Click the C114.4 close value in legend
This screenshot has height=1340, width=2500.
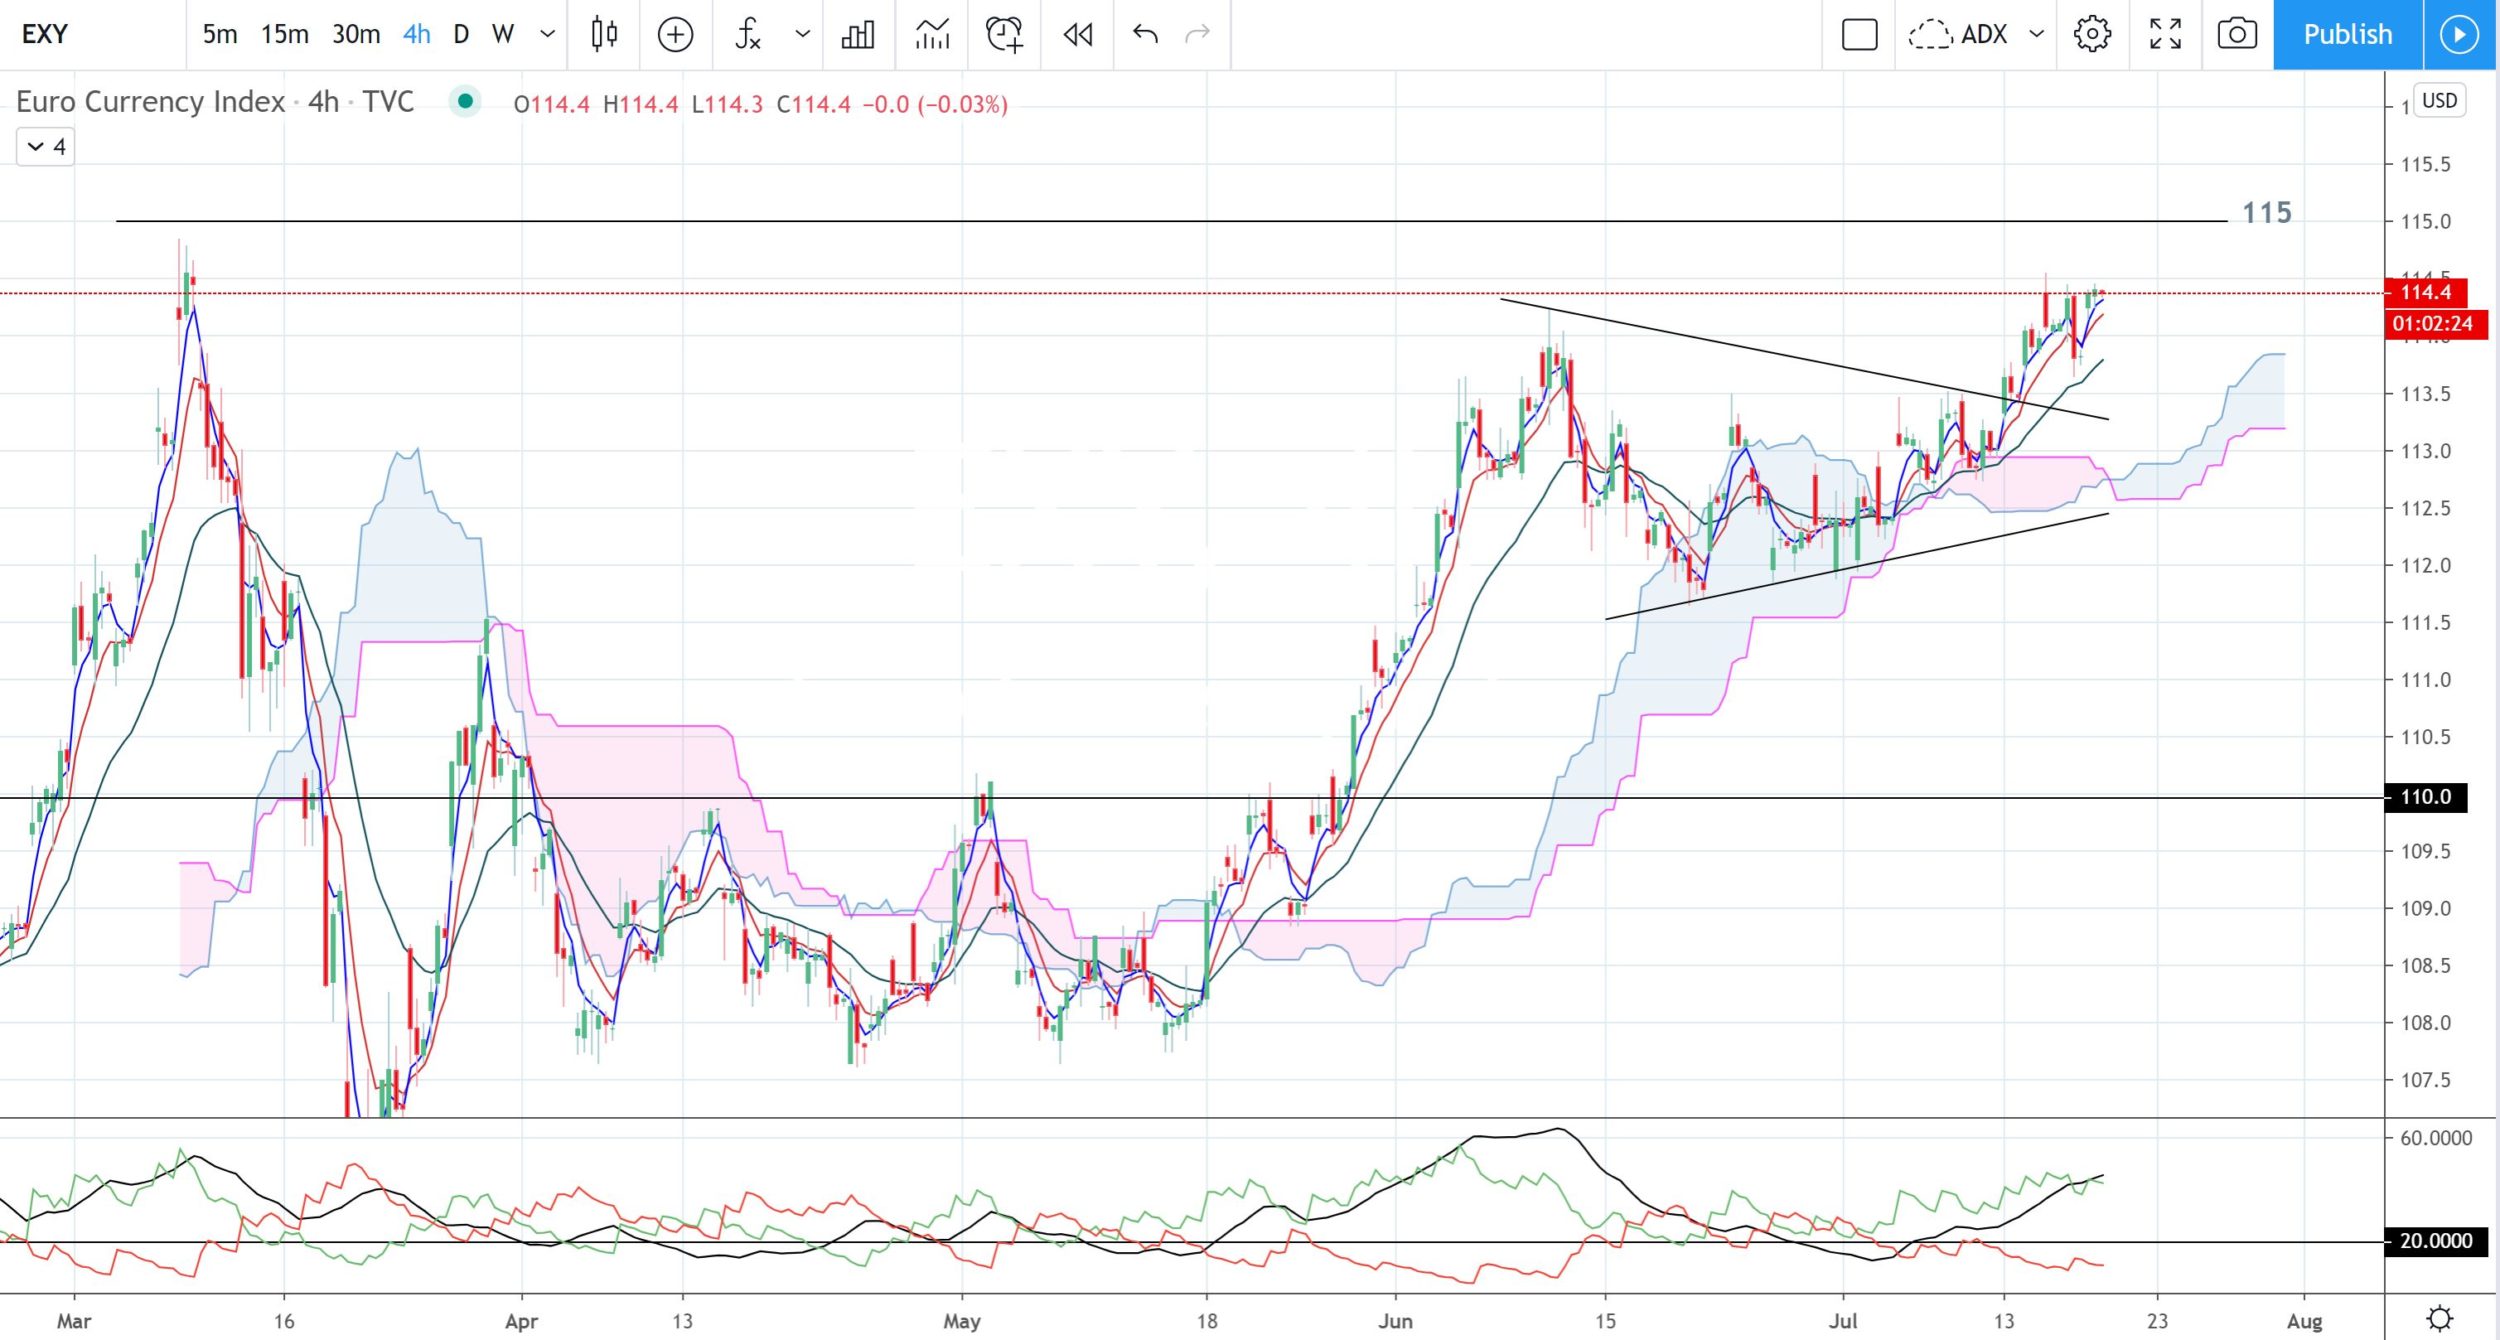click(814, 105)
